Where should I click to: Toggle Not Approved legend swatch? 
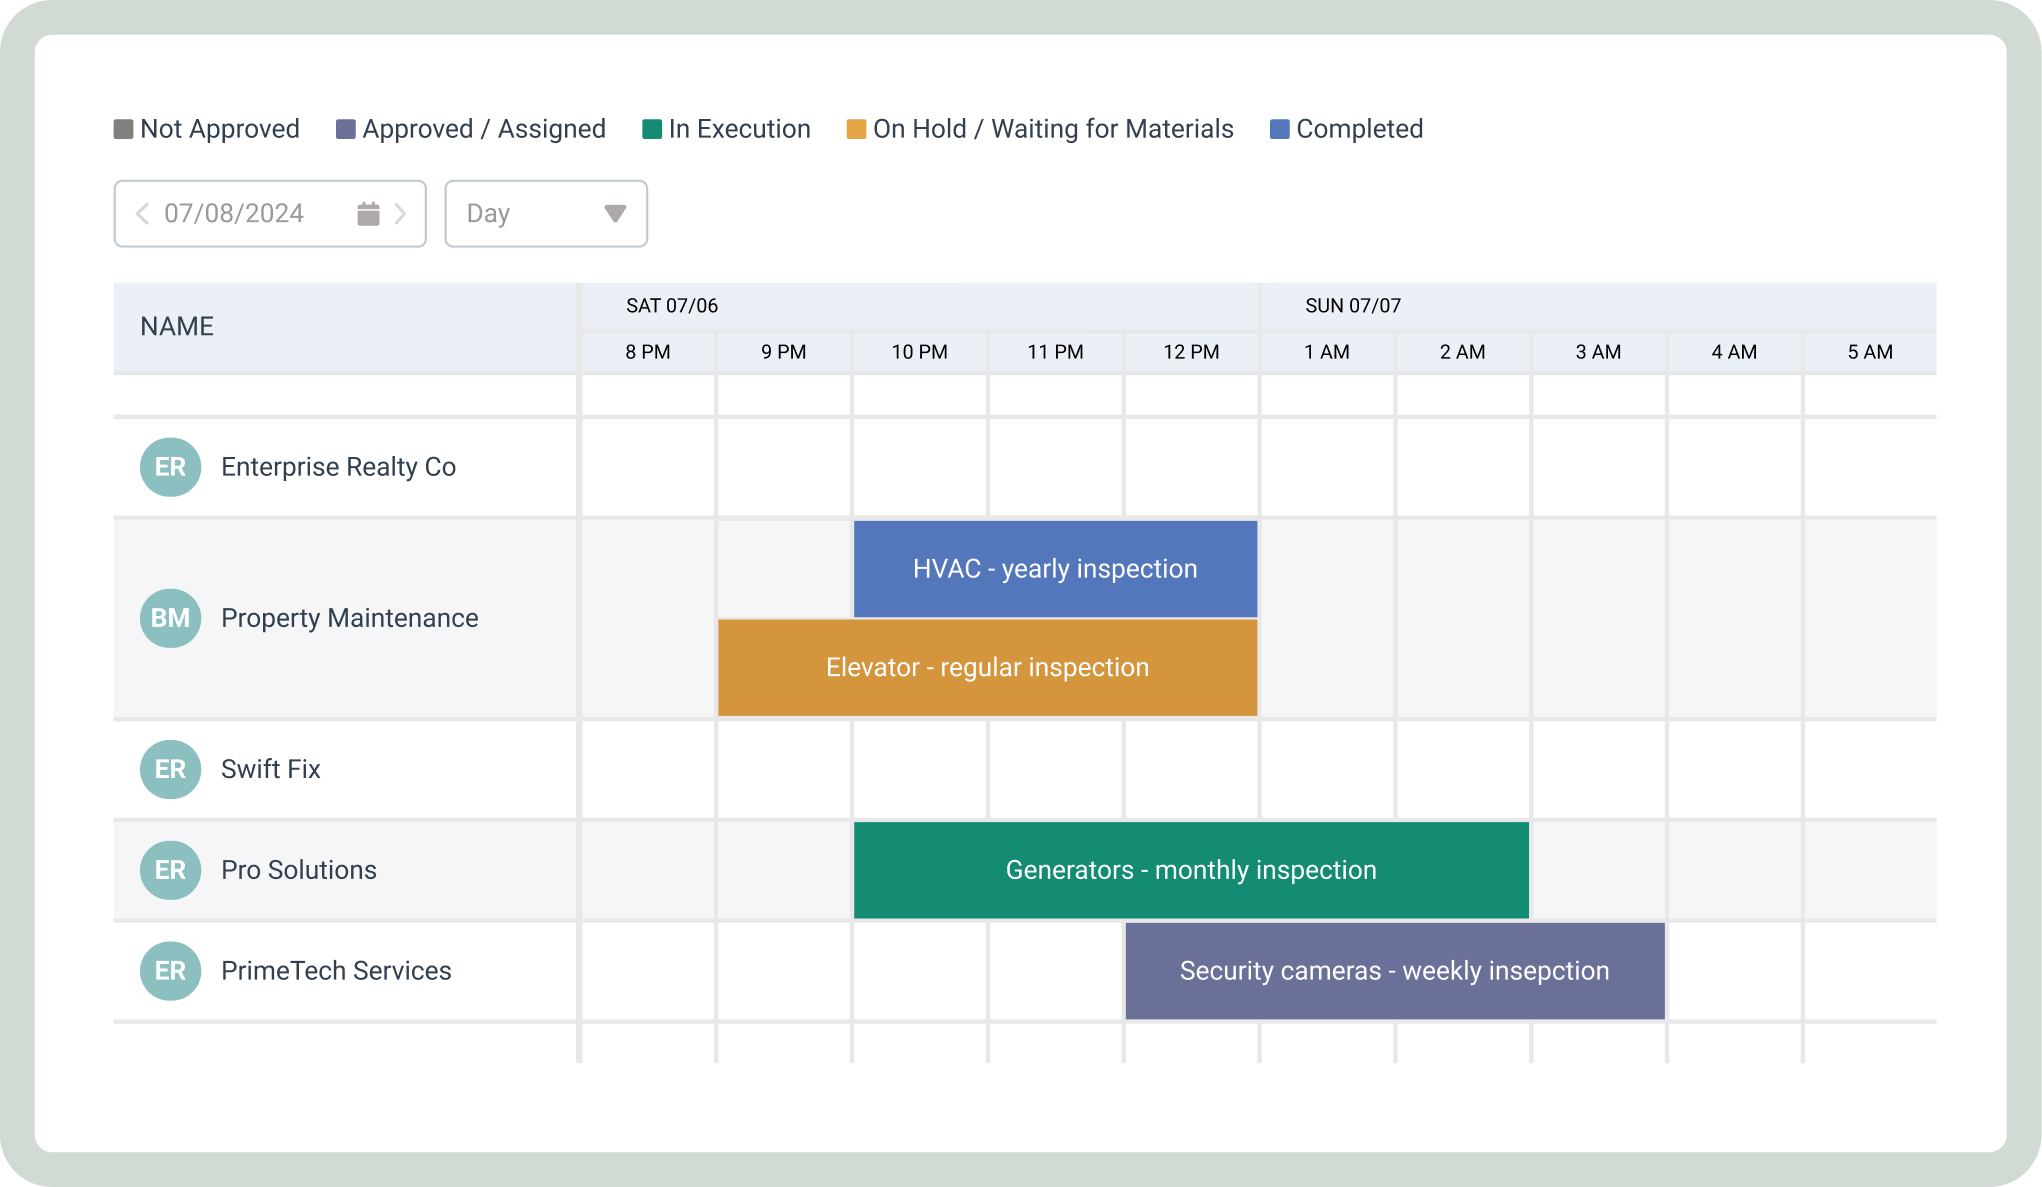tap(124, 129)
